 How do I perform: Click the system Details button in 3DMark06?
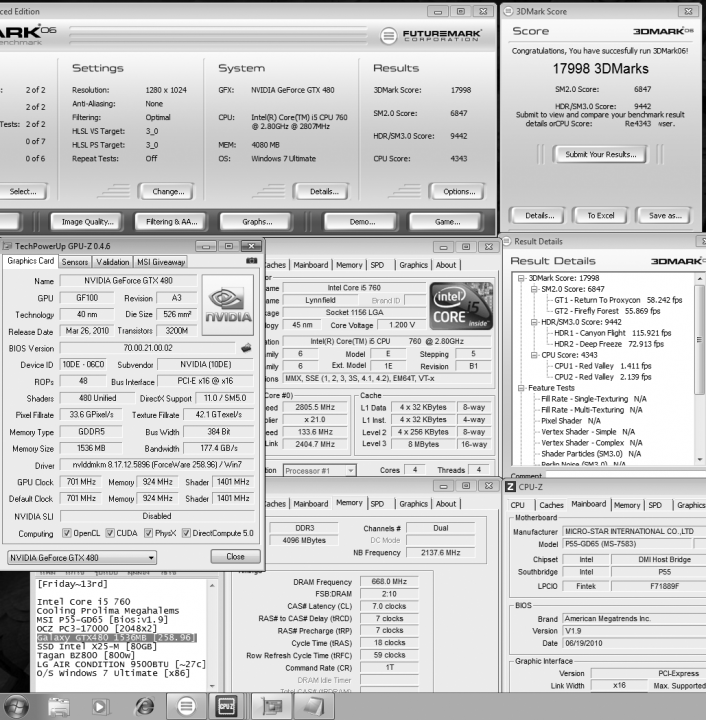click(324, 191)
